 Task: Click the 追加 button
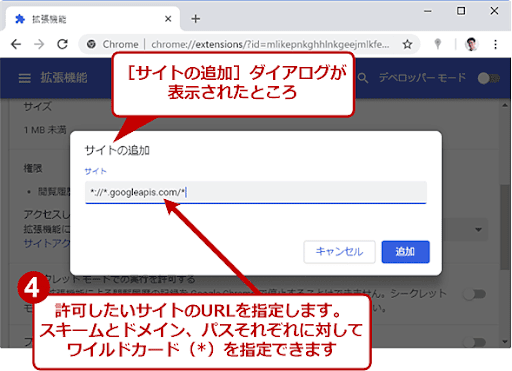405,252
